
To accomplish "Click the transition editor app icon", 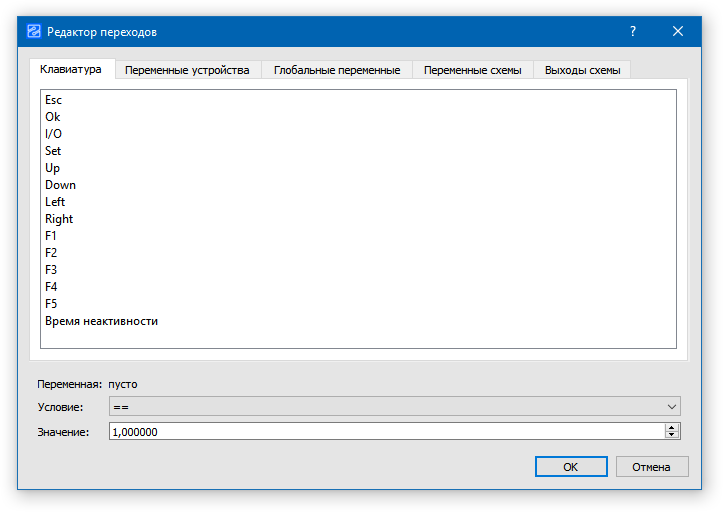I will (34, 32).
